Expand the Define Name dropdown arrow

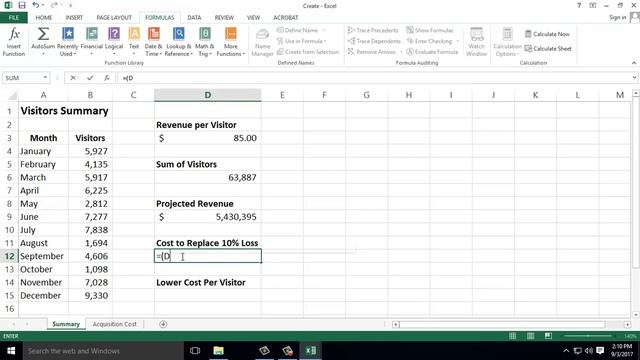pos(324,30)
